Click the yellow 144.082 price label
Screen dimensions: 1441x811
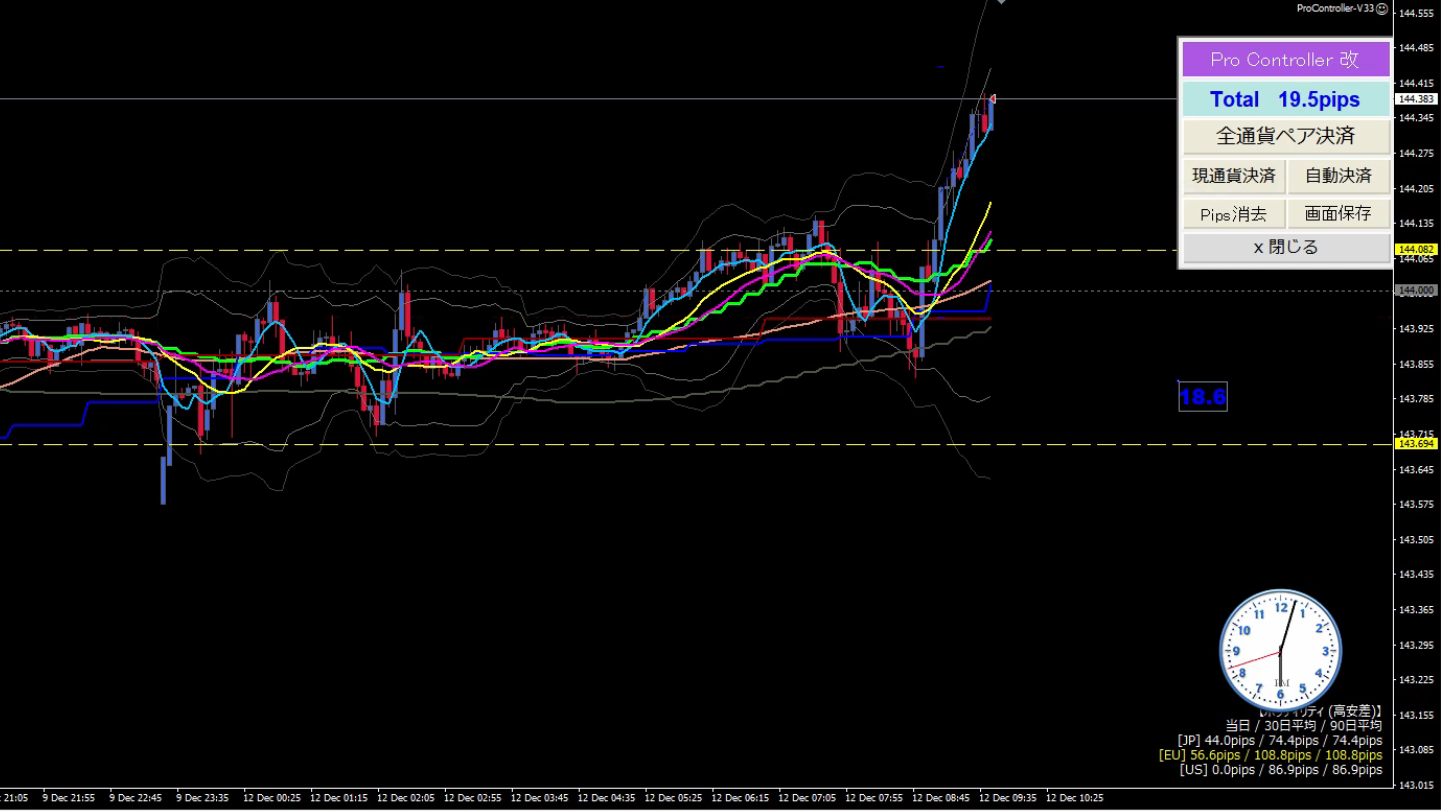tap(1416, 249)
